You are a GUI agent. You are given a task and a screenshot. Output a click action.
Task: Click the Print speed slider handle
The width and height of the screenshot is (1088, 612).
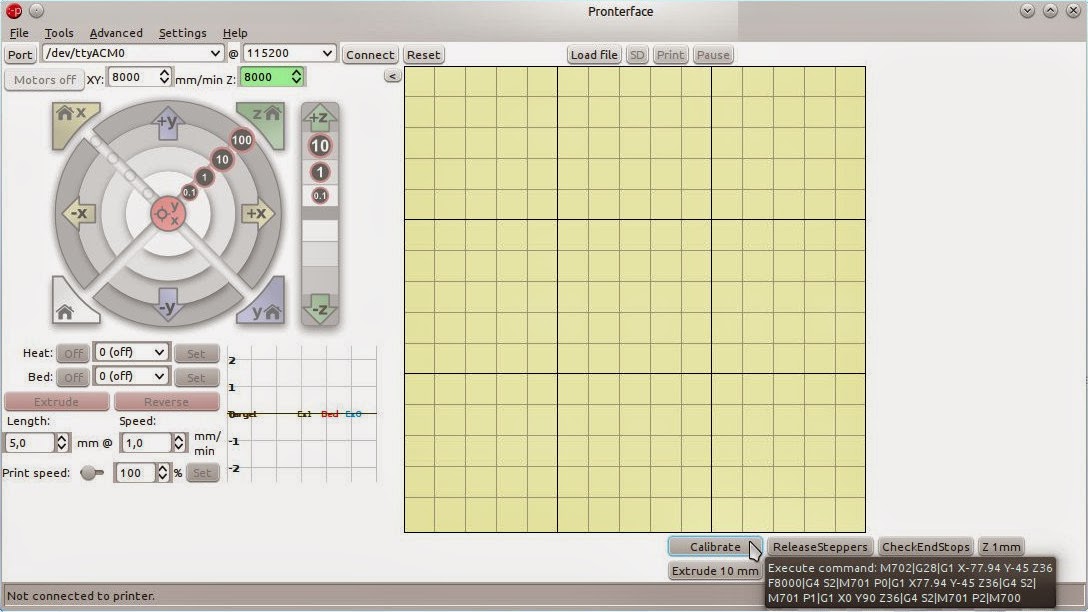click(89, 473)
